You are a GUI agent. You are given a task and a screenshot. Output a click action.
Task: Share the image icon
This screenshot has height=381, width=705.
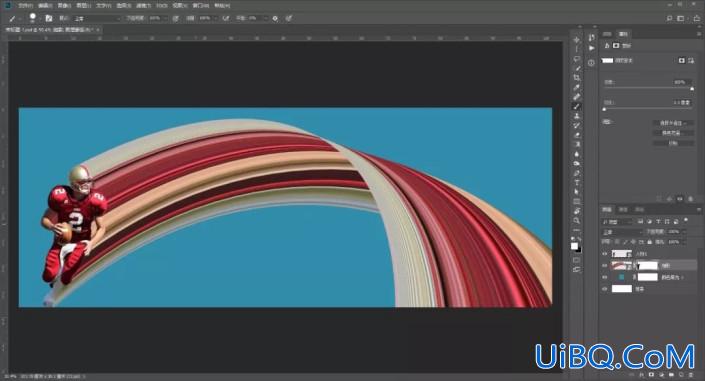coord(697,18)
